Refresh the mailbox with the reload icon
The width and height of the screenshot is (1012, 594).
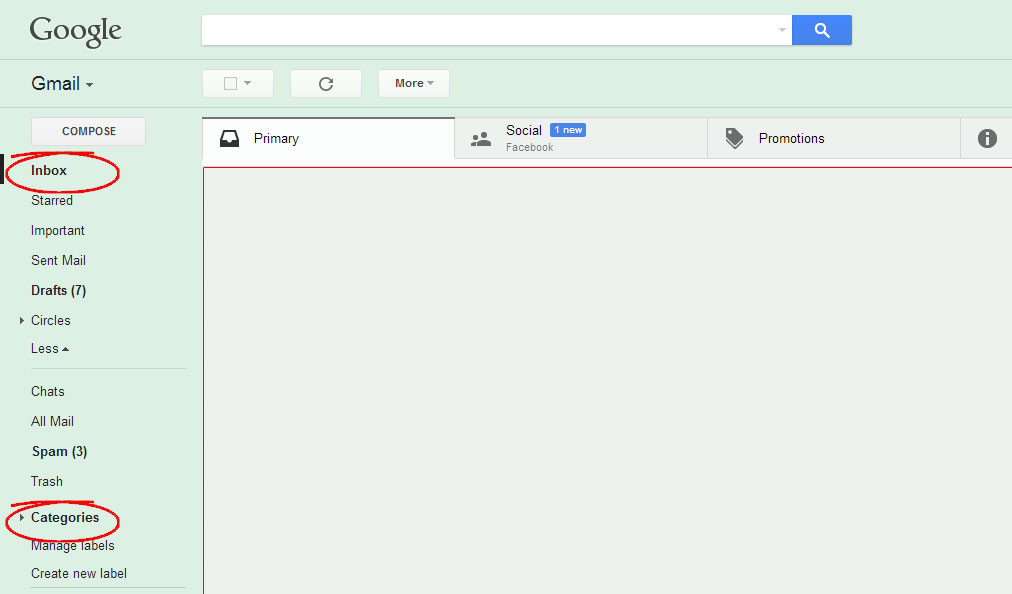coord(326,83)
